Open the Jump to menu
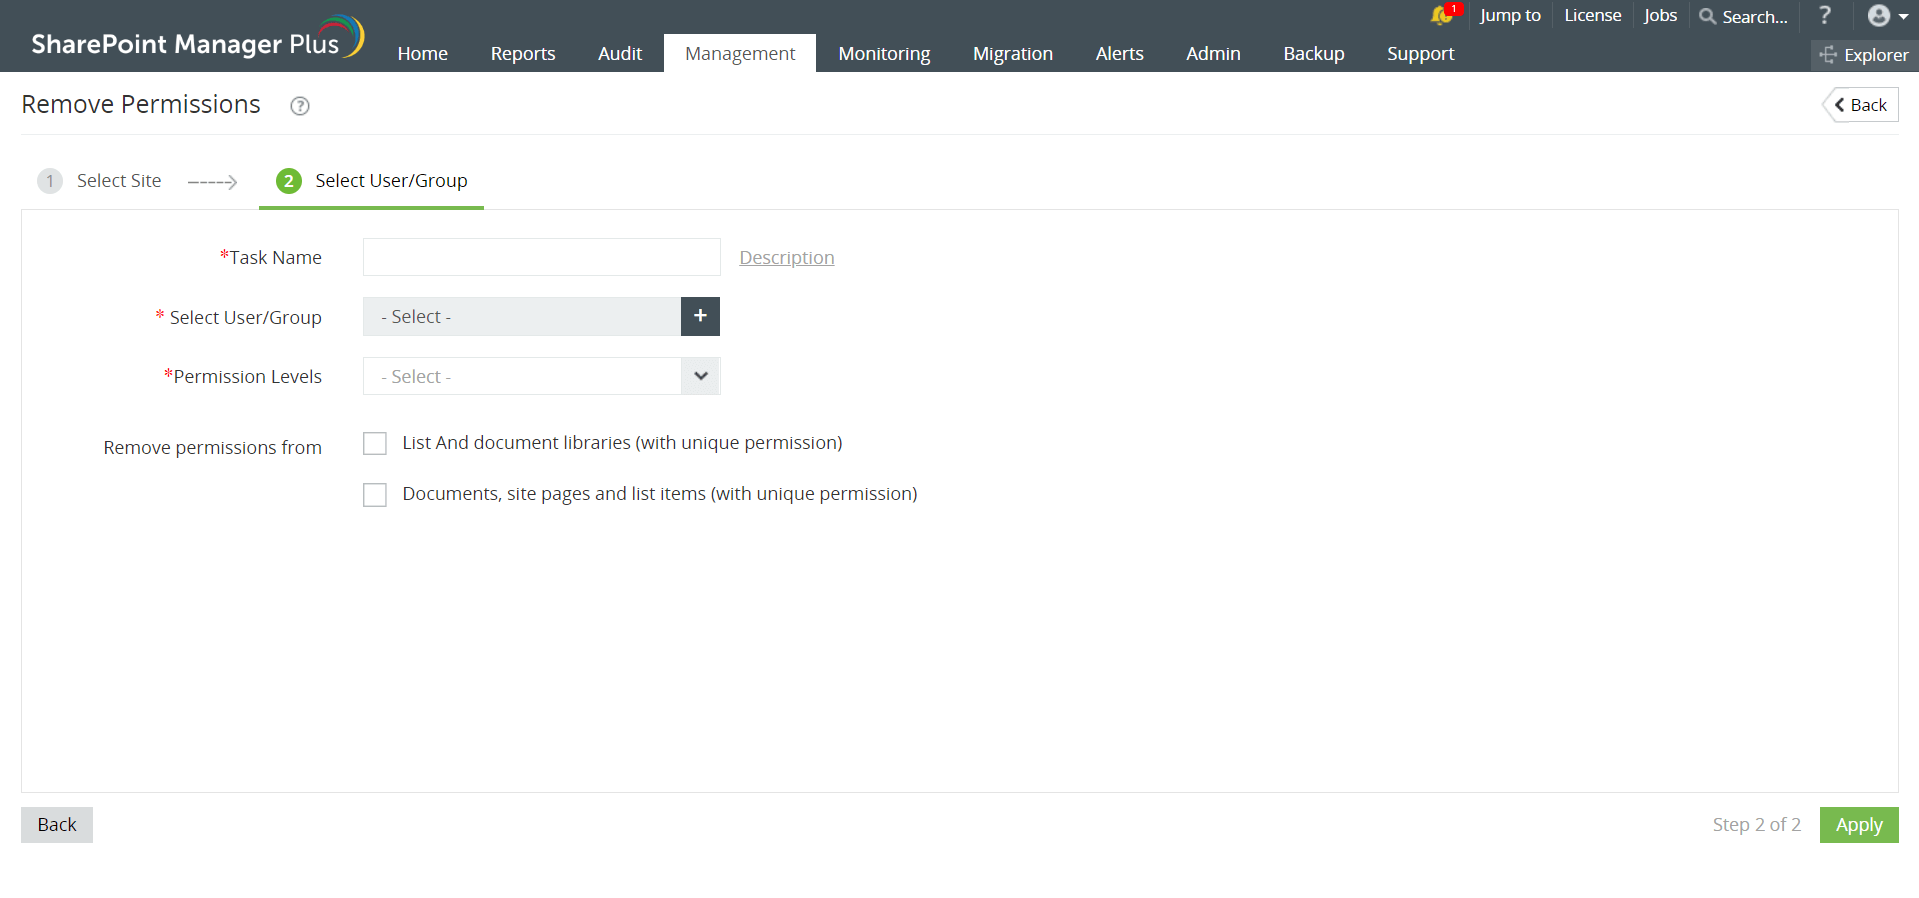Image resolution: width=1919 pixels, height=898 pixels. coord(1510,15)
